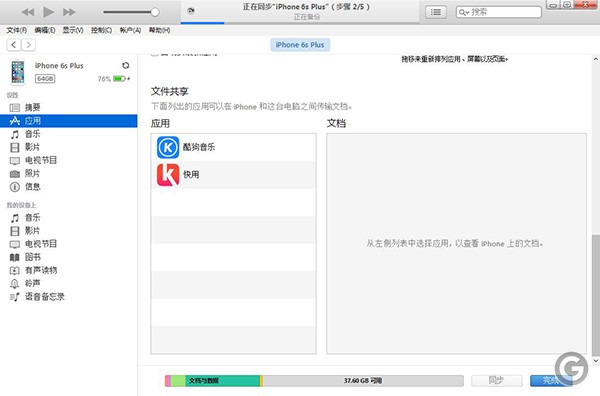Open the 帮助(H) menu

click(x=159, y=30)
